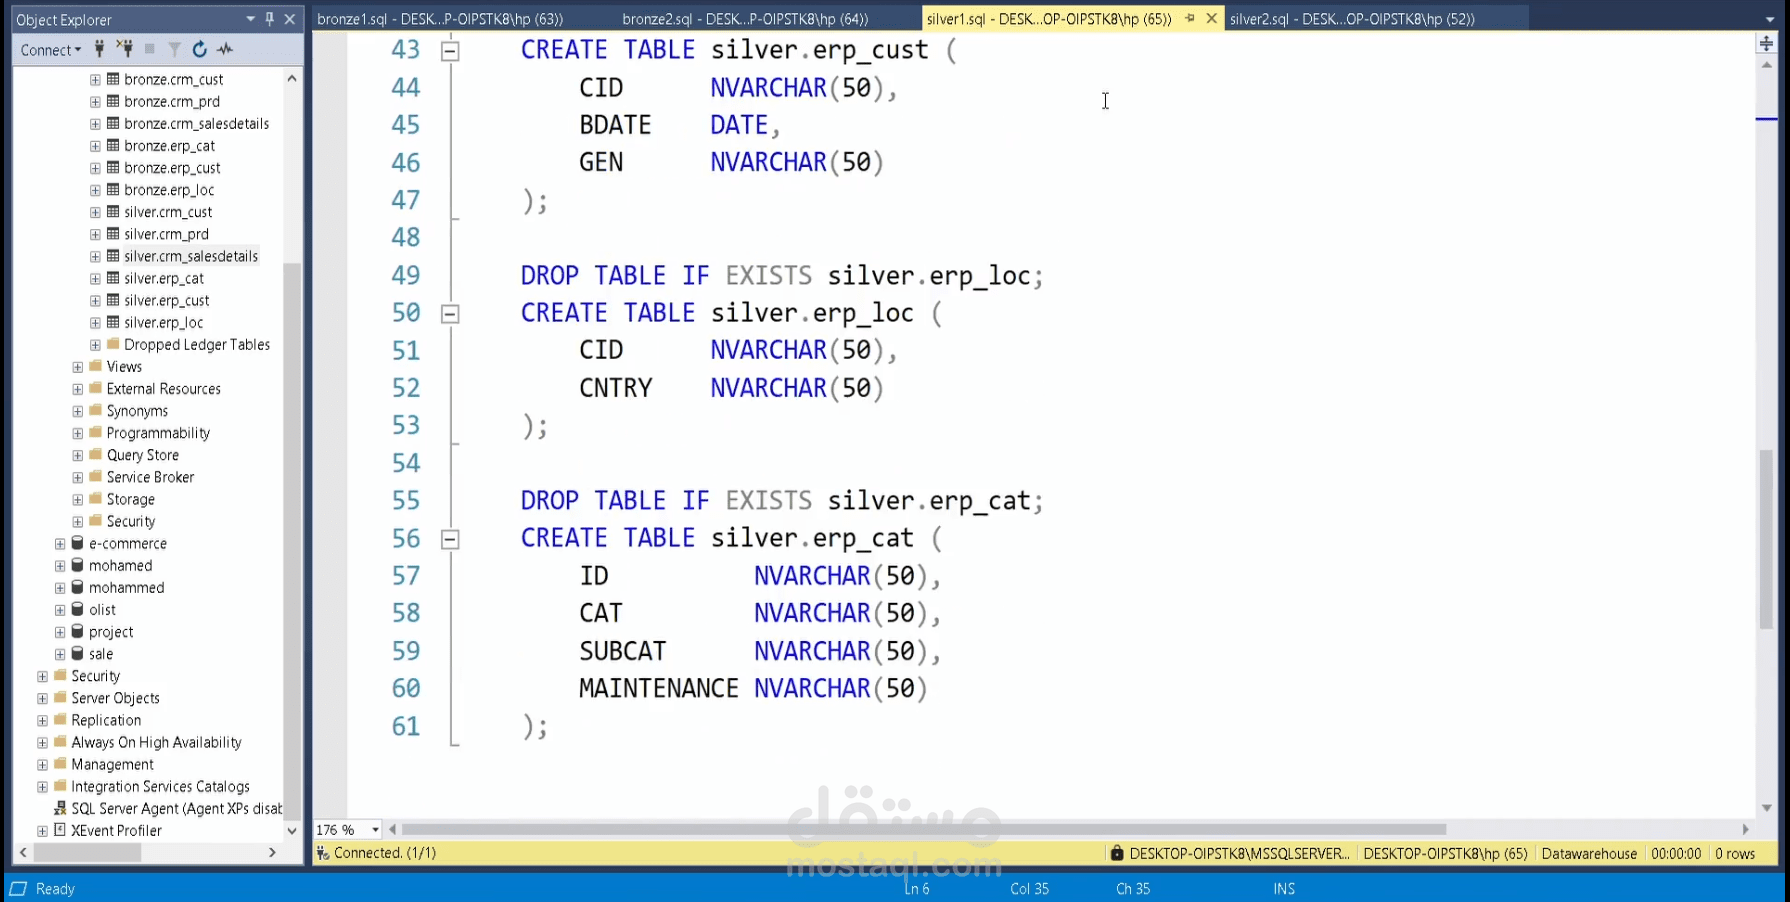Image resolution: width=1790 pixels, height=902 pixels.
Task: Connect to a server using the plug icon
Action: (98, 49)
